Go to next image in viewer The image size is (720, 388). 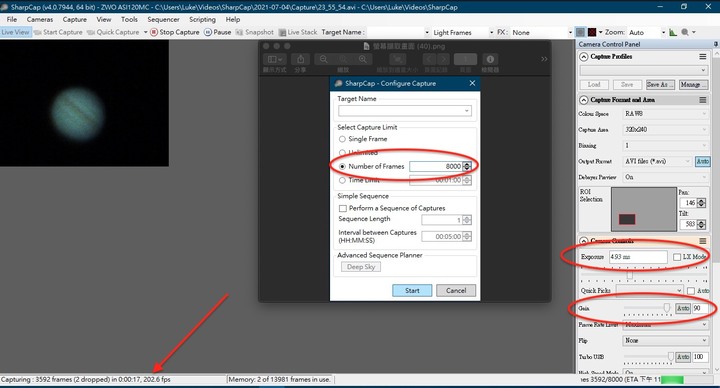444,59
